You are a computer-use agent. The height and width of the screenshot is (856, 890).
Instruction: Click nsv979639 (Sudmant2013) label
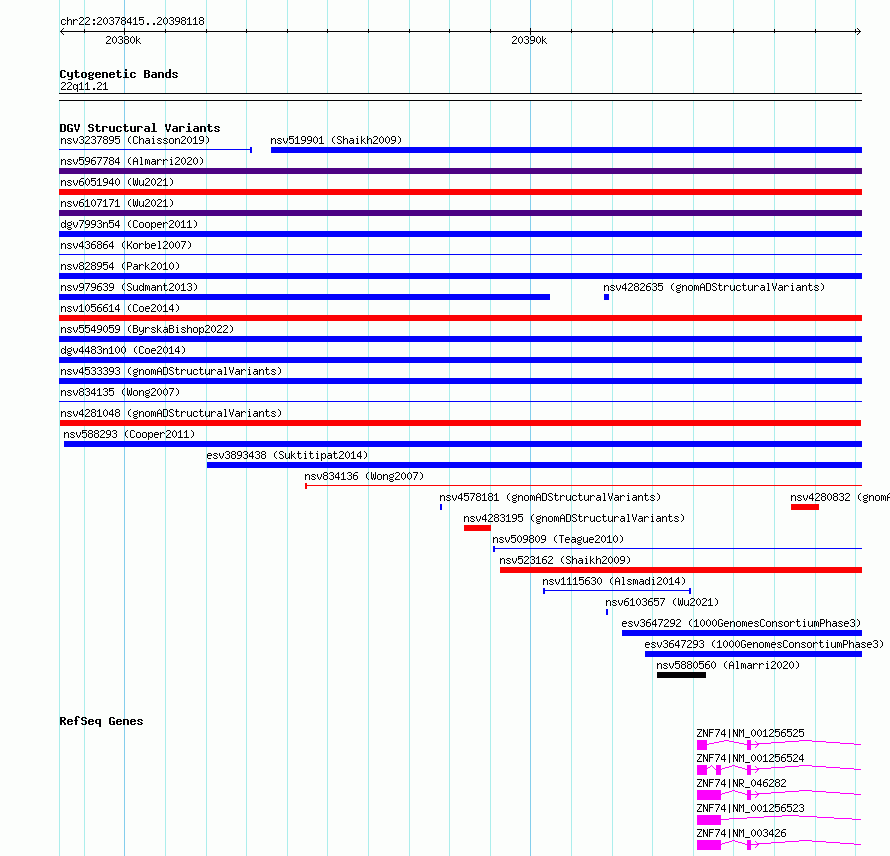tap(129, 287)
